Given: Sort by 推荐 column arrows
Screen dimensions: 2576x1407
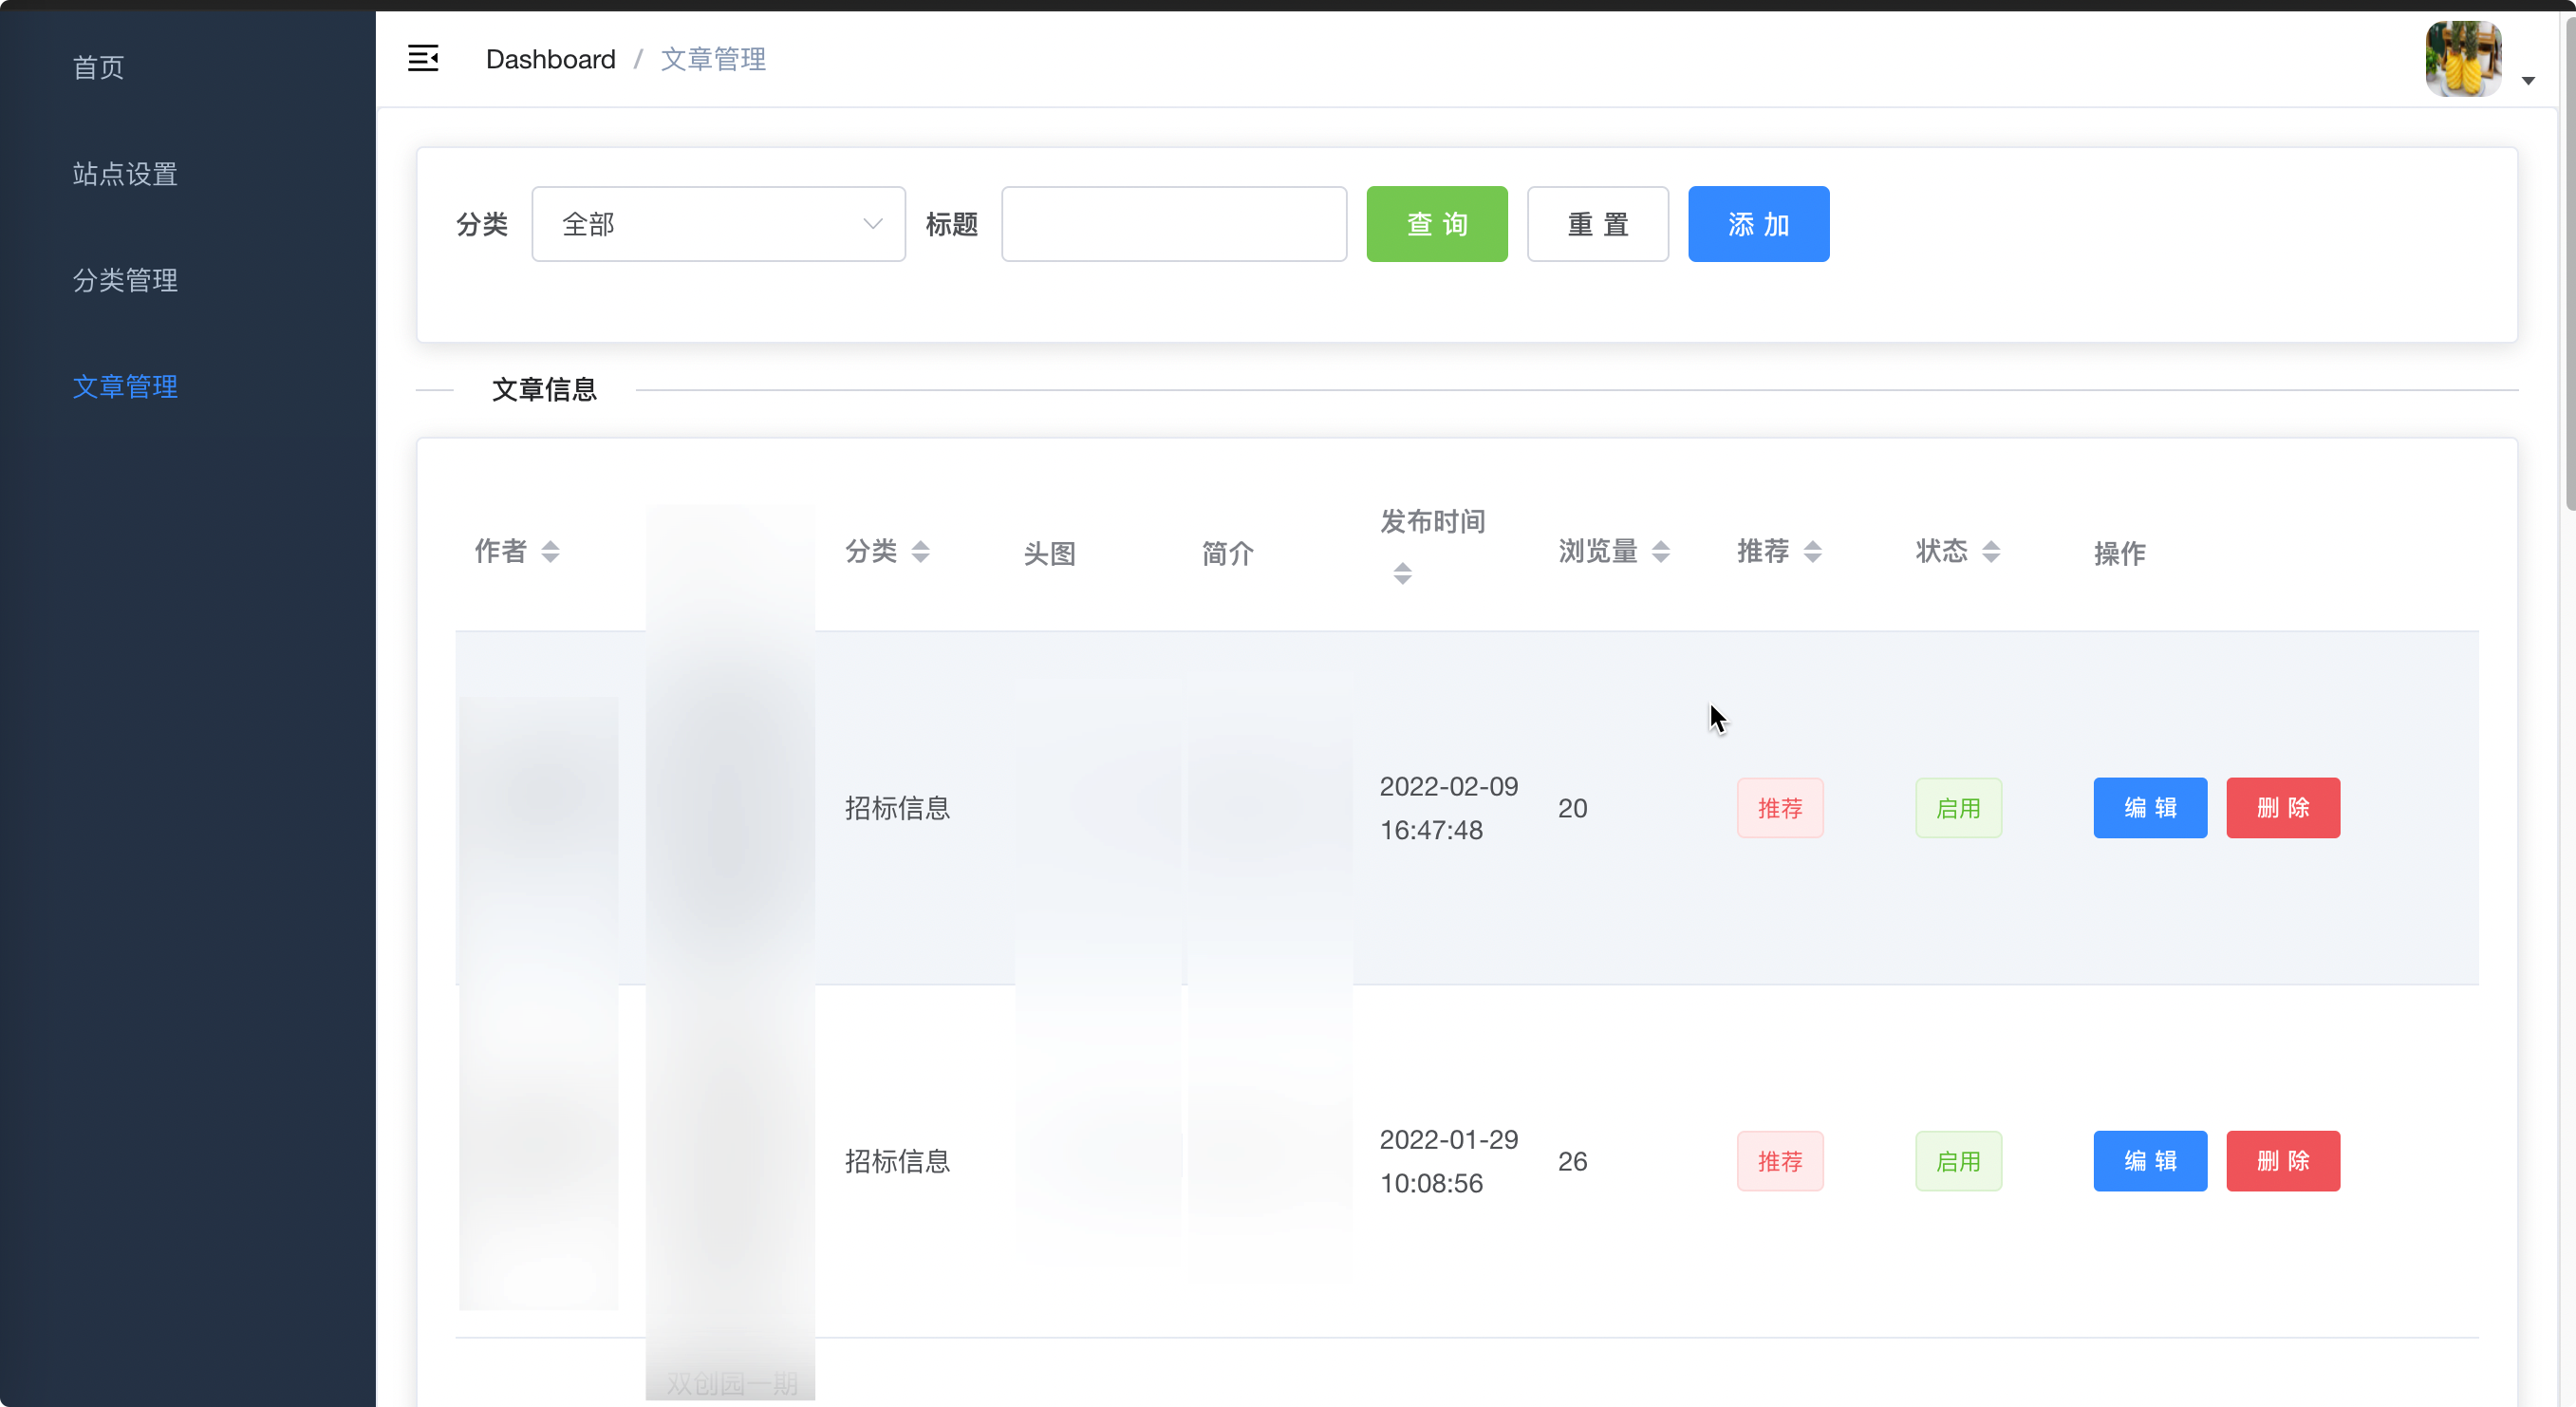Looking at the screenshot, I should pos(1812,551).
